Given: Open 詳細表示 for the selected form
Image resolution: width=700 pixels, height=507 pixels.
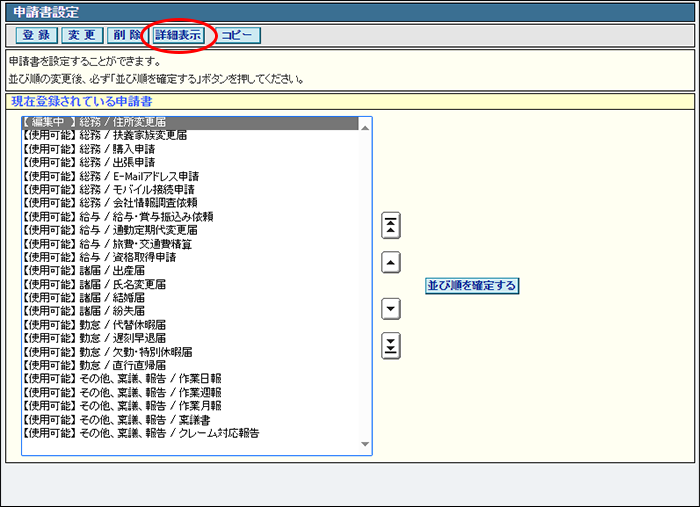Looking at the screenshot, I should click(x=178, y=35).
